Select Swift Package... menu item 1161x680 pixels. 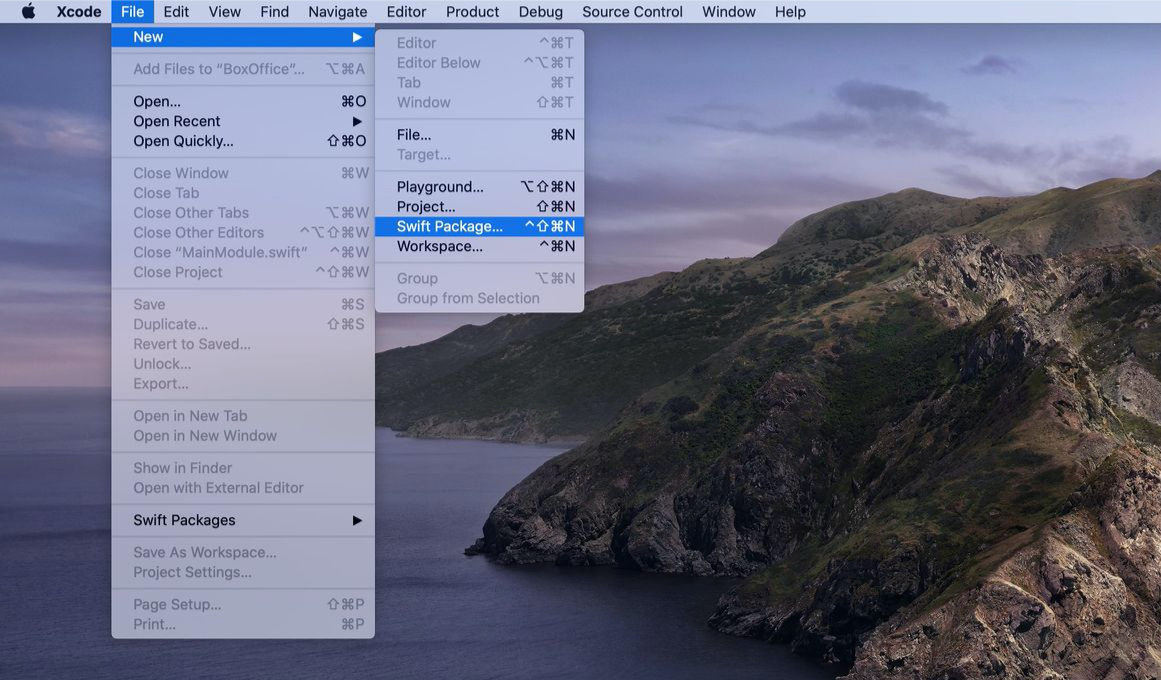pyautogui.click(x=479, y=227)
